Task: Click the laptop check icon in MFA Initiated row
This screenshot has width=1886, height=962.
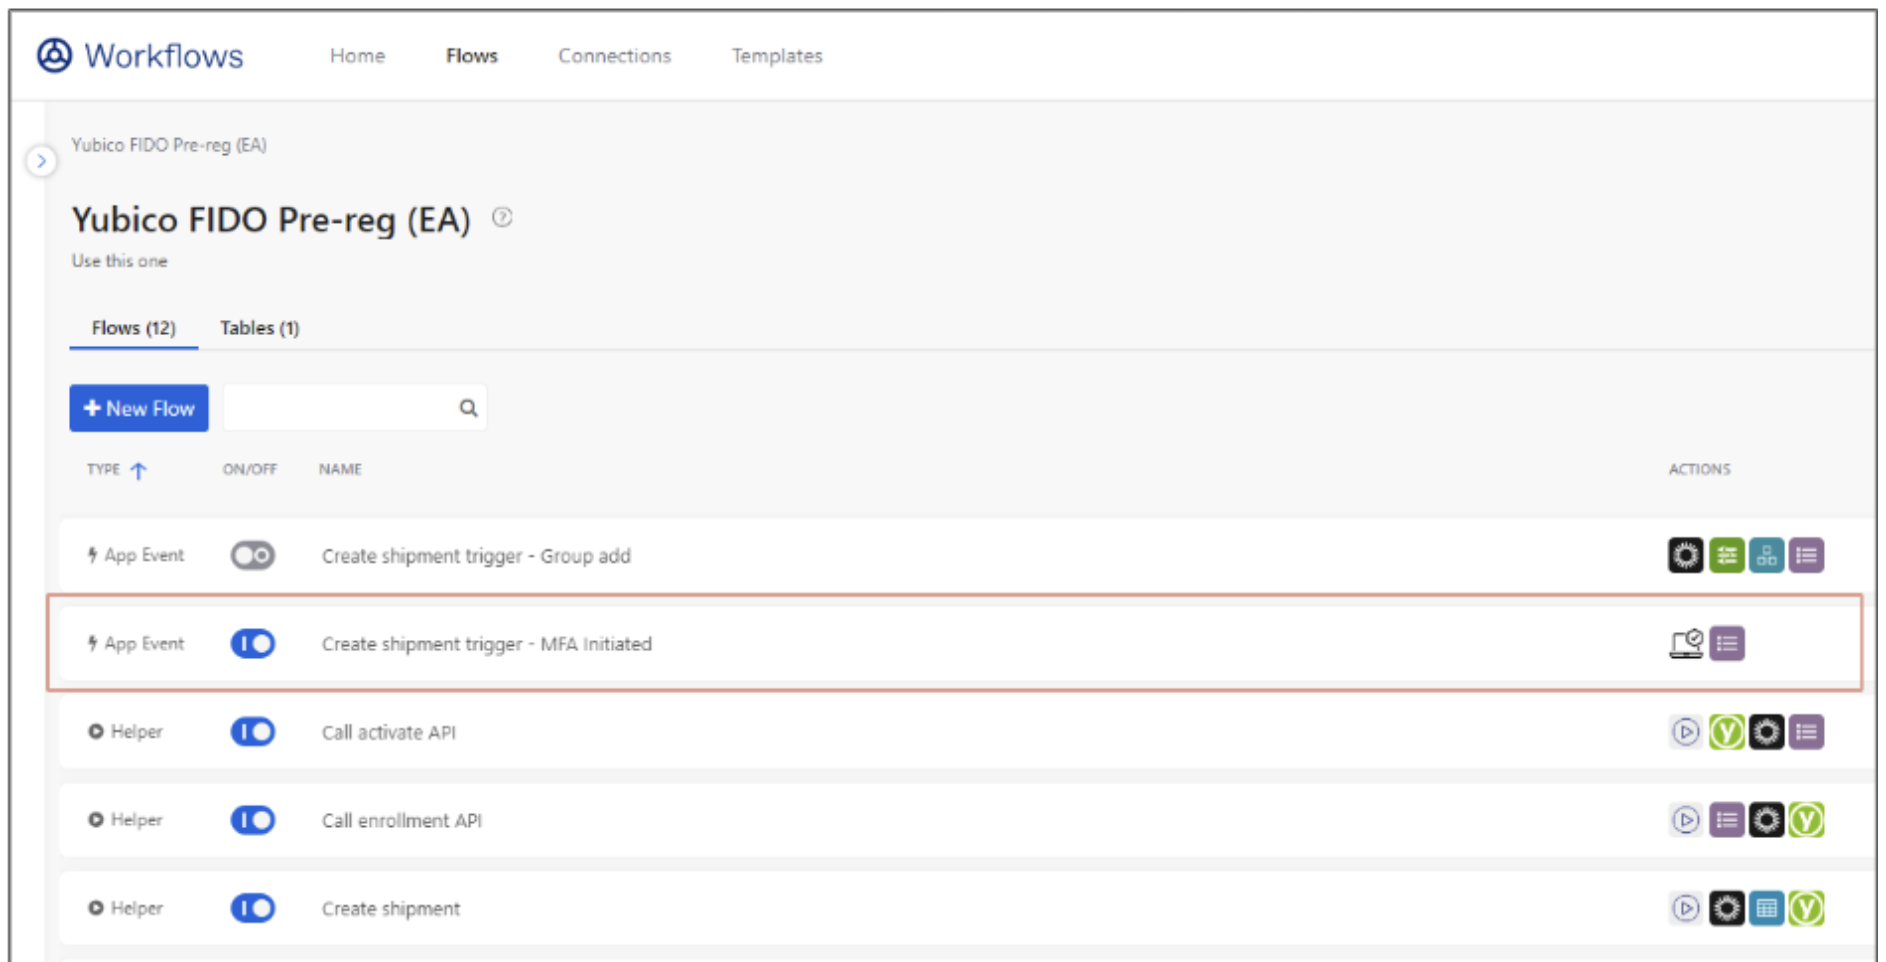Action: click(x=1686, y=643)
